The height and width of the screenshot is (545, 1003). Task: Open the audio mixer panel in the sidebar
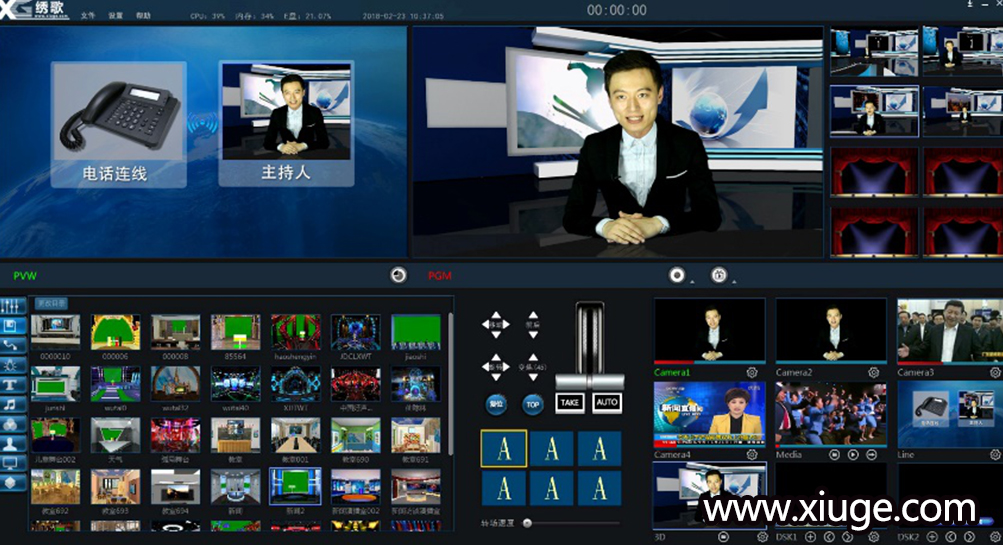point(13,306)
